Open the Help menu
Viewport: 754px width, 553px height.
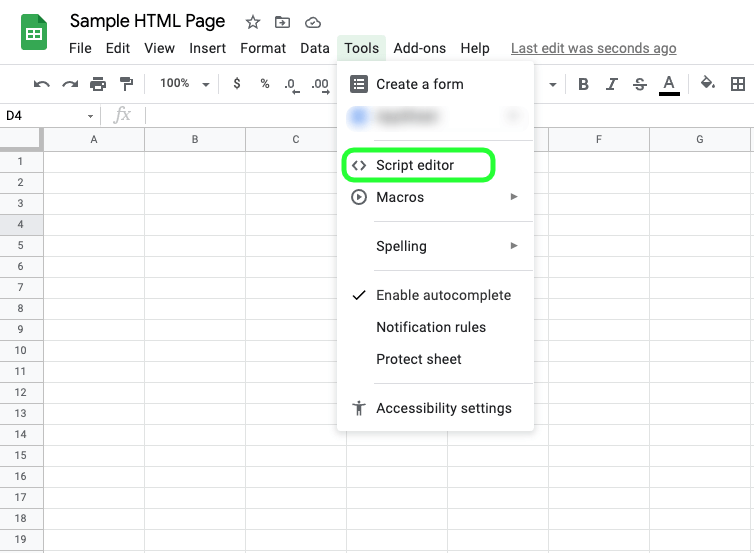coord(475,48)
